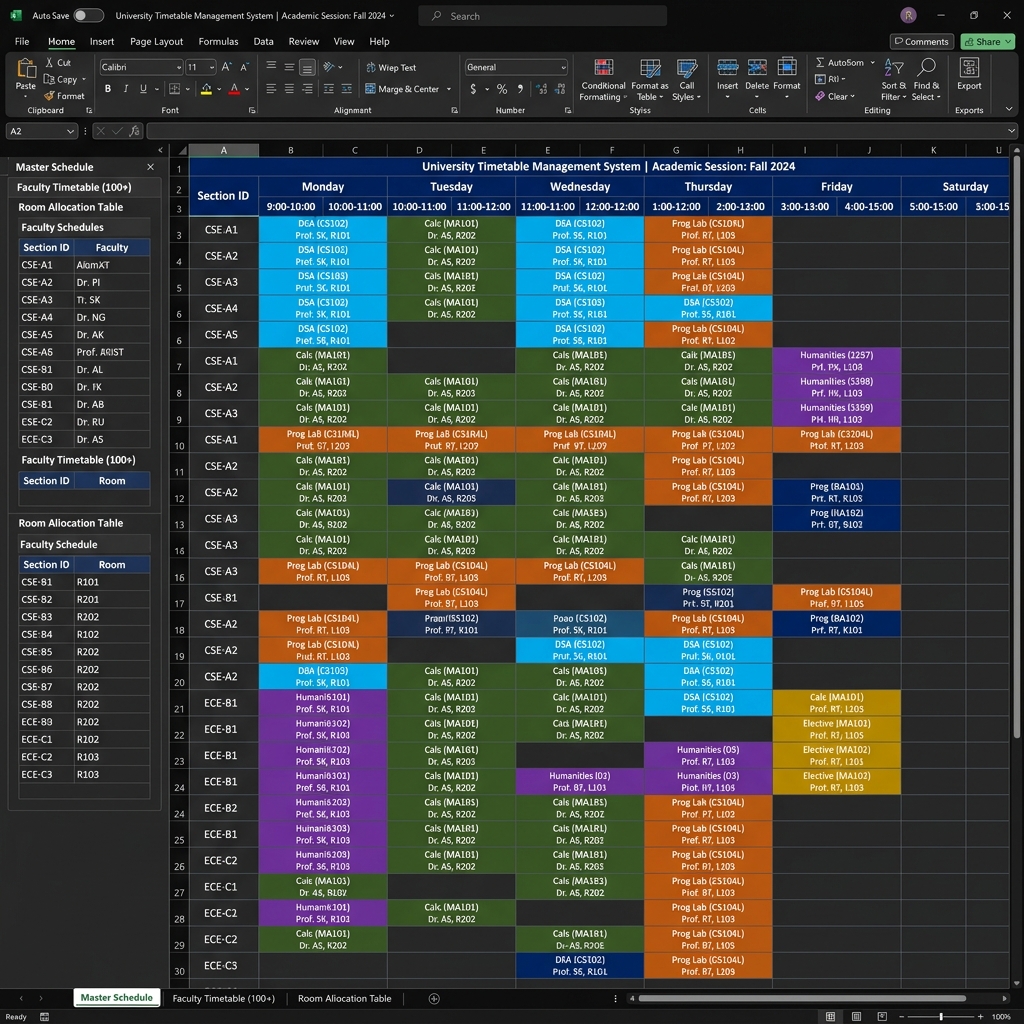Click the Export icon
The height and width of the screenshot is (1024, 1024).
(969, 68)
